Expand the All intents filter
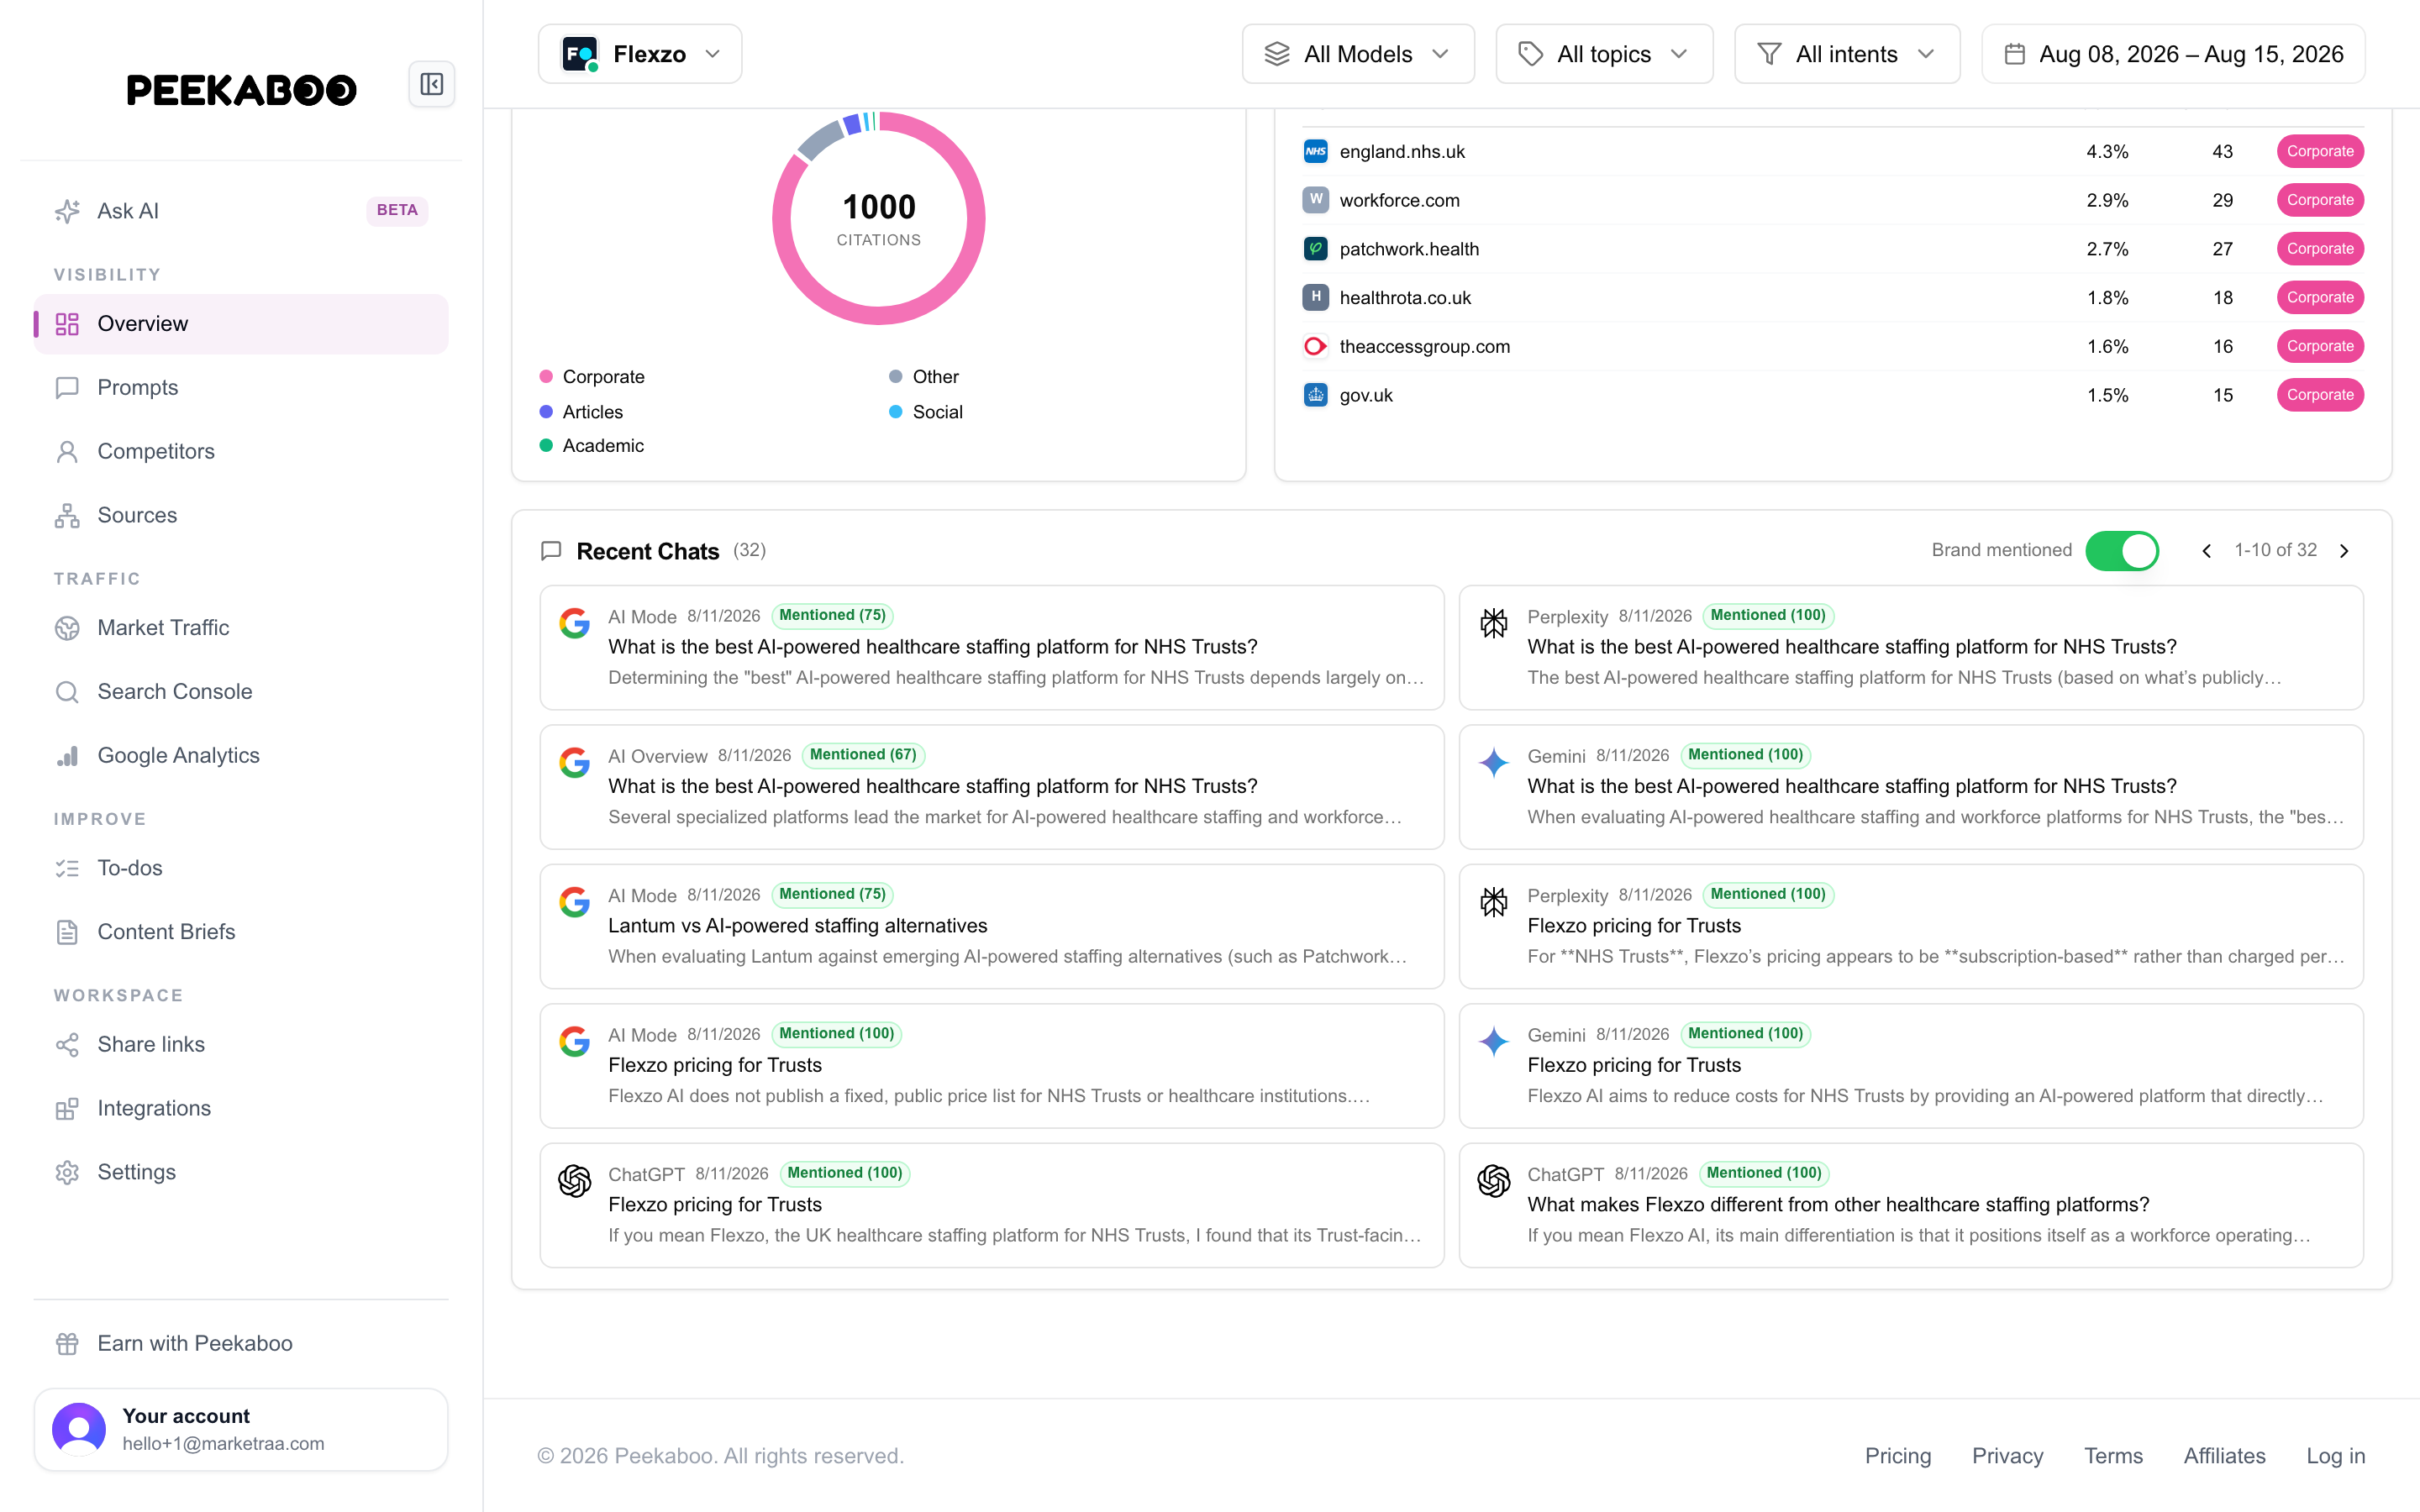 tap(1846, 54)
